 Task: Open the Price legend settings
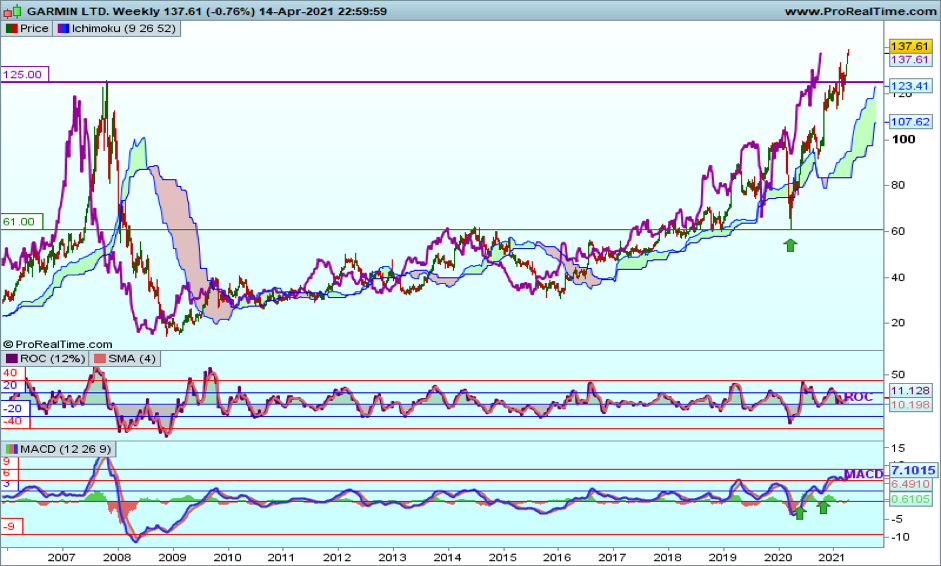(27, 28)
